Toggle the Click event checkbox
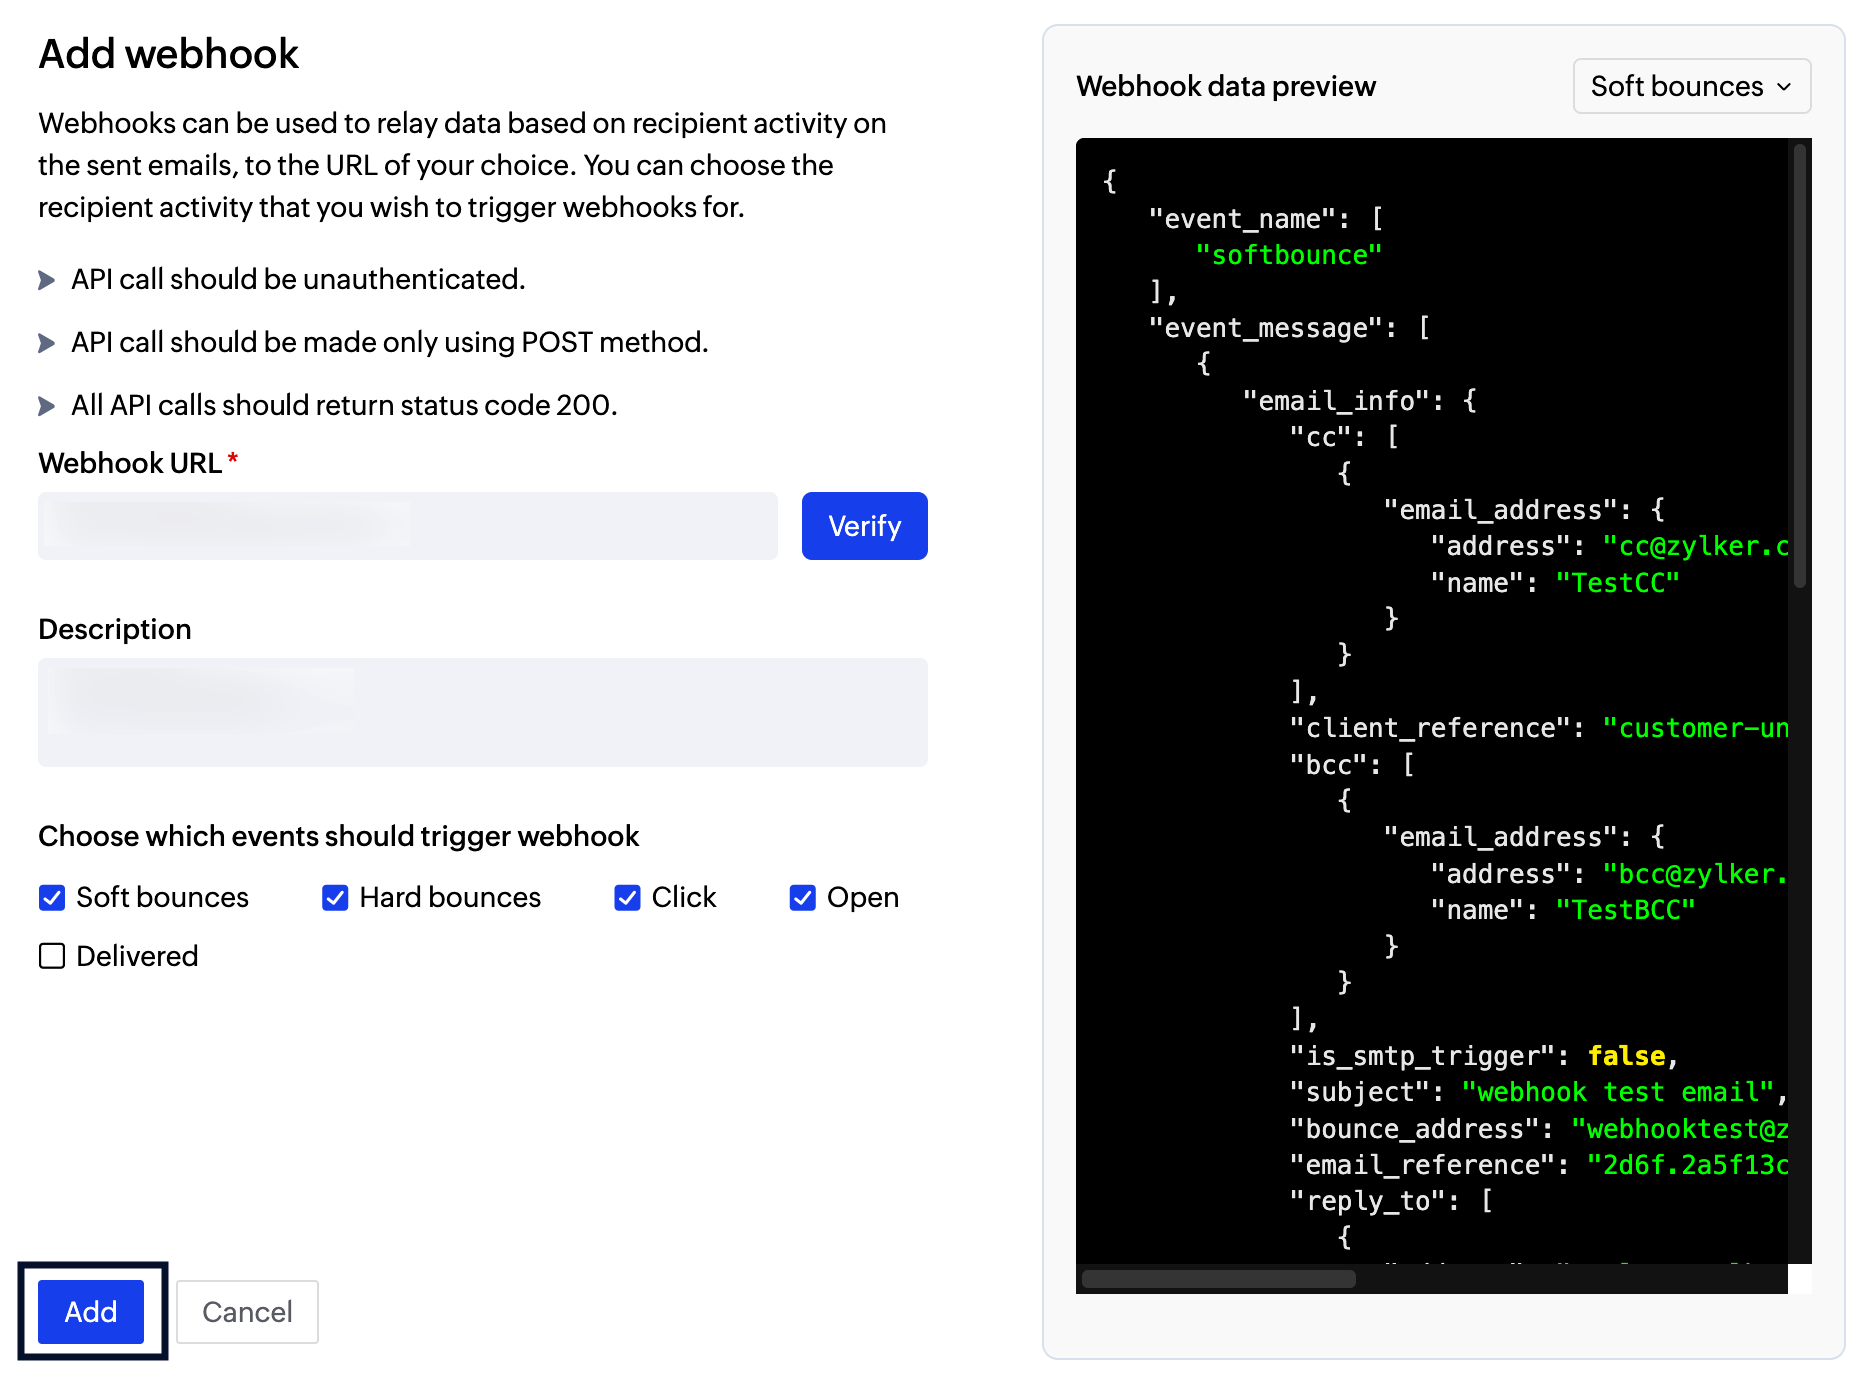 [x=627, y=898]
